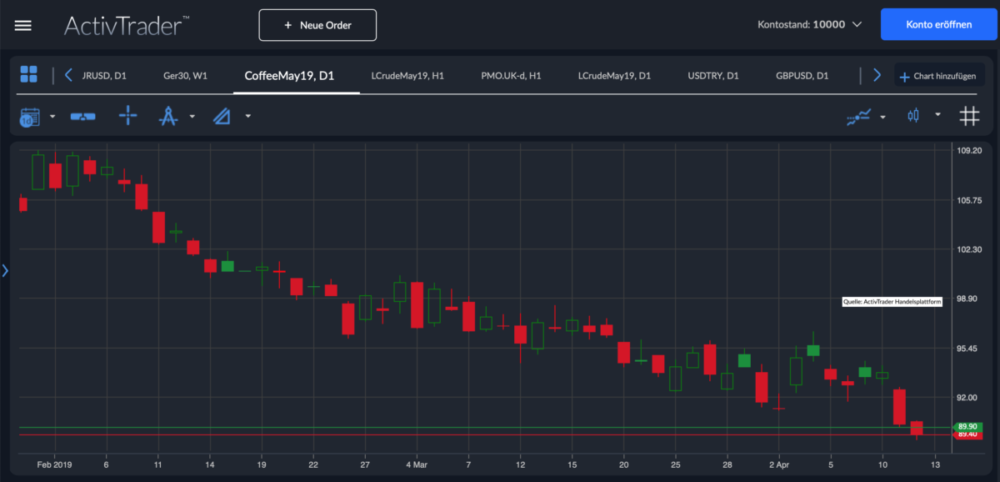The image size is (1000, 482).
Task: Select the compass drawing tool
Action: point(168,116)
